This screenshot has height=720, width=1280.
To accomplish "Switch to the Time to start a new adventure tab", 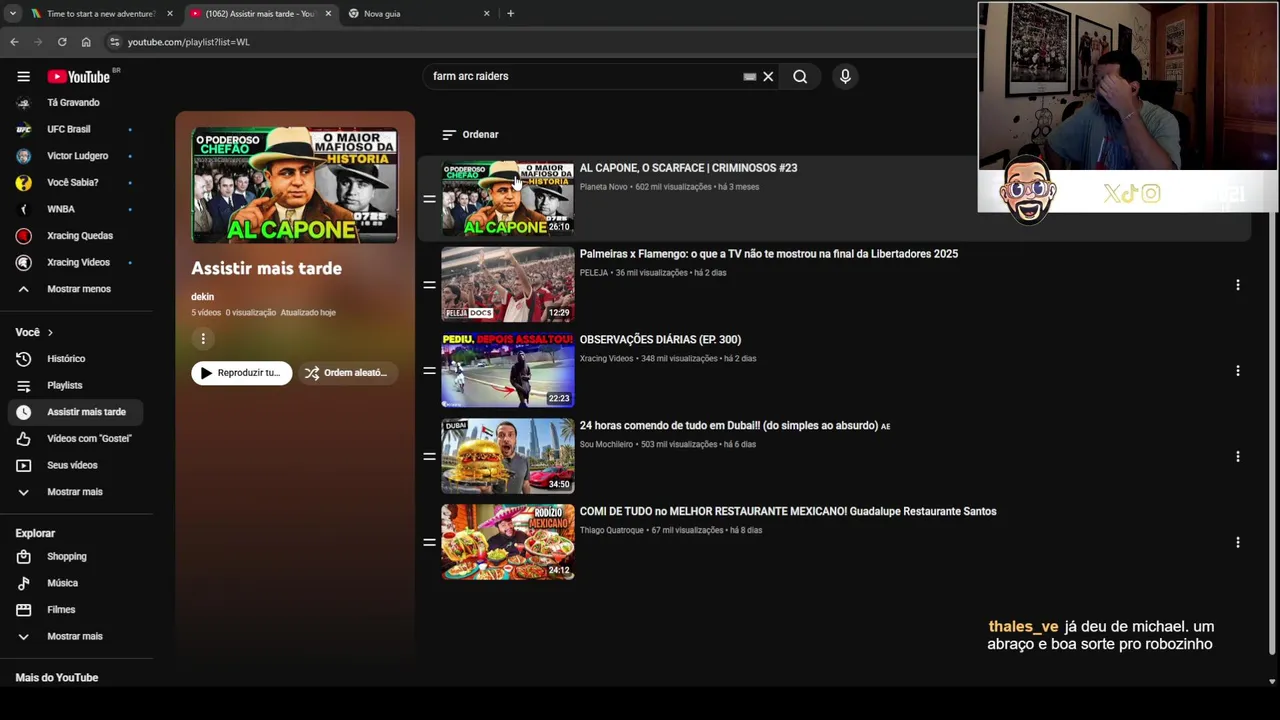I will [x=100, y=13].
